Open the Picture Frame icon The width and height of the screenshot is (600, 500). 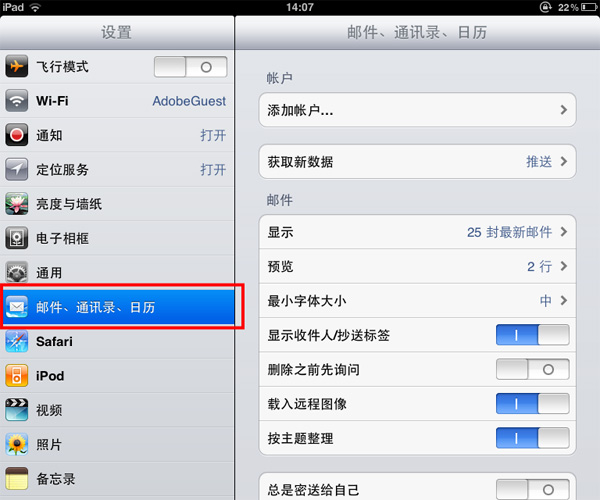pyautogui.click(x=16, y=238)
